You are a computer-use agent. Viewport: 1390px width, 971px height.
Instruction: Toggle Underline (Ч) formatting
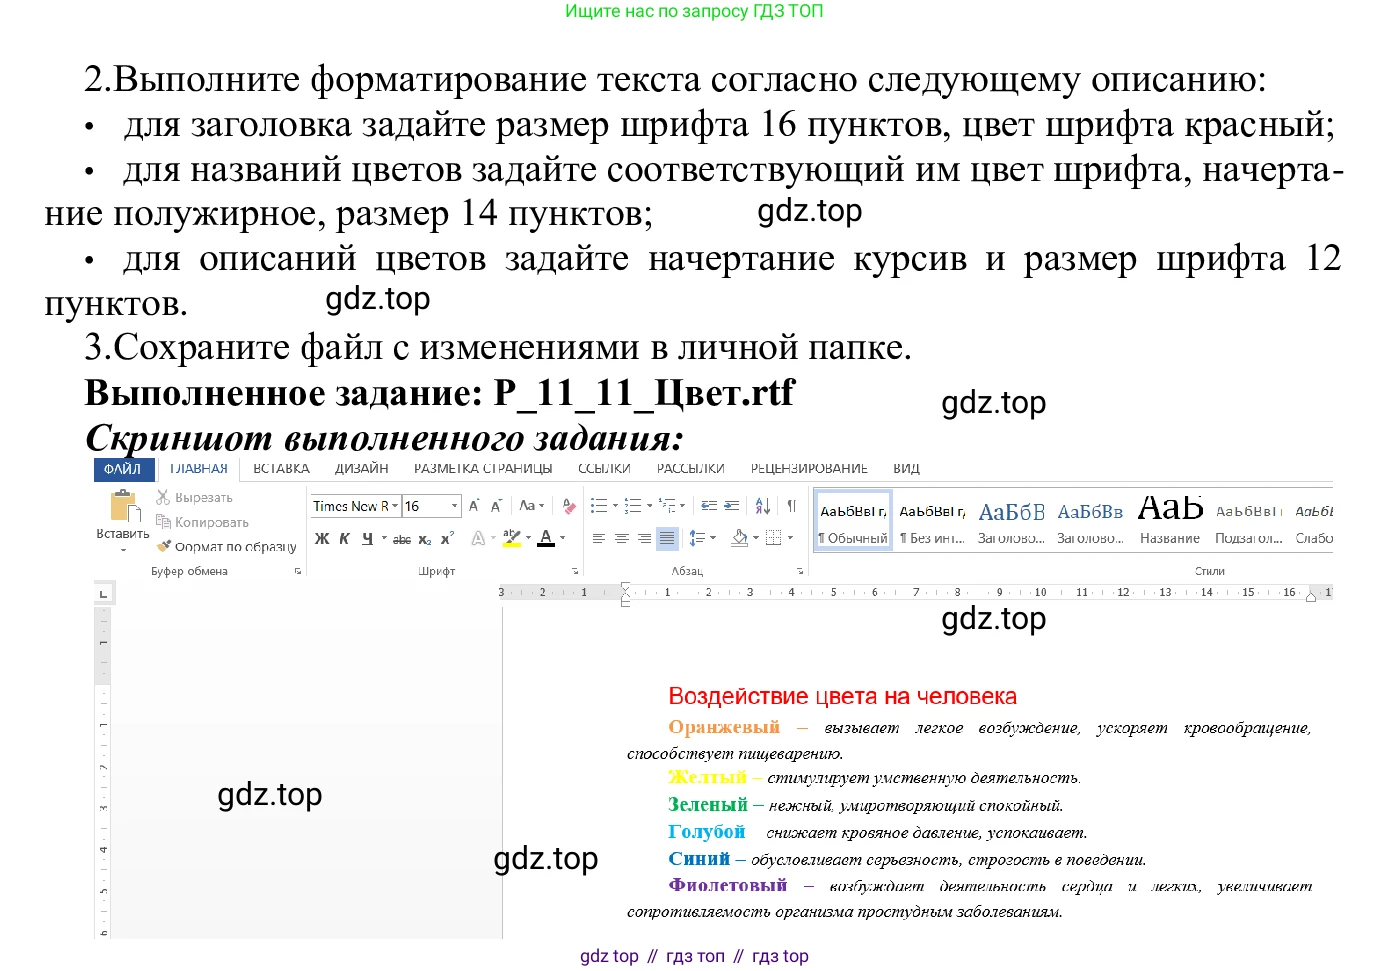point(367,538)
